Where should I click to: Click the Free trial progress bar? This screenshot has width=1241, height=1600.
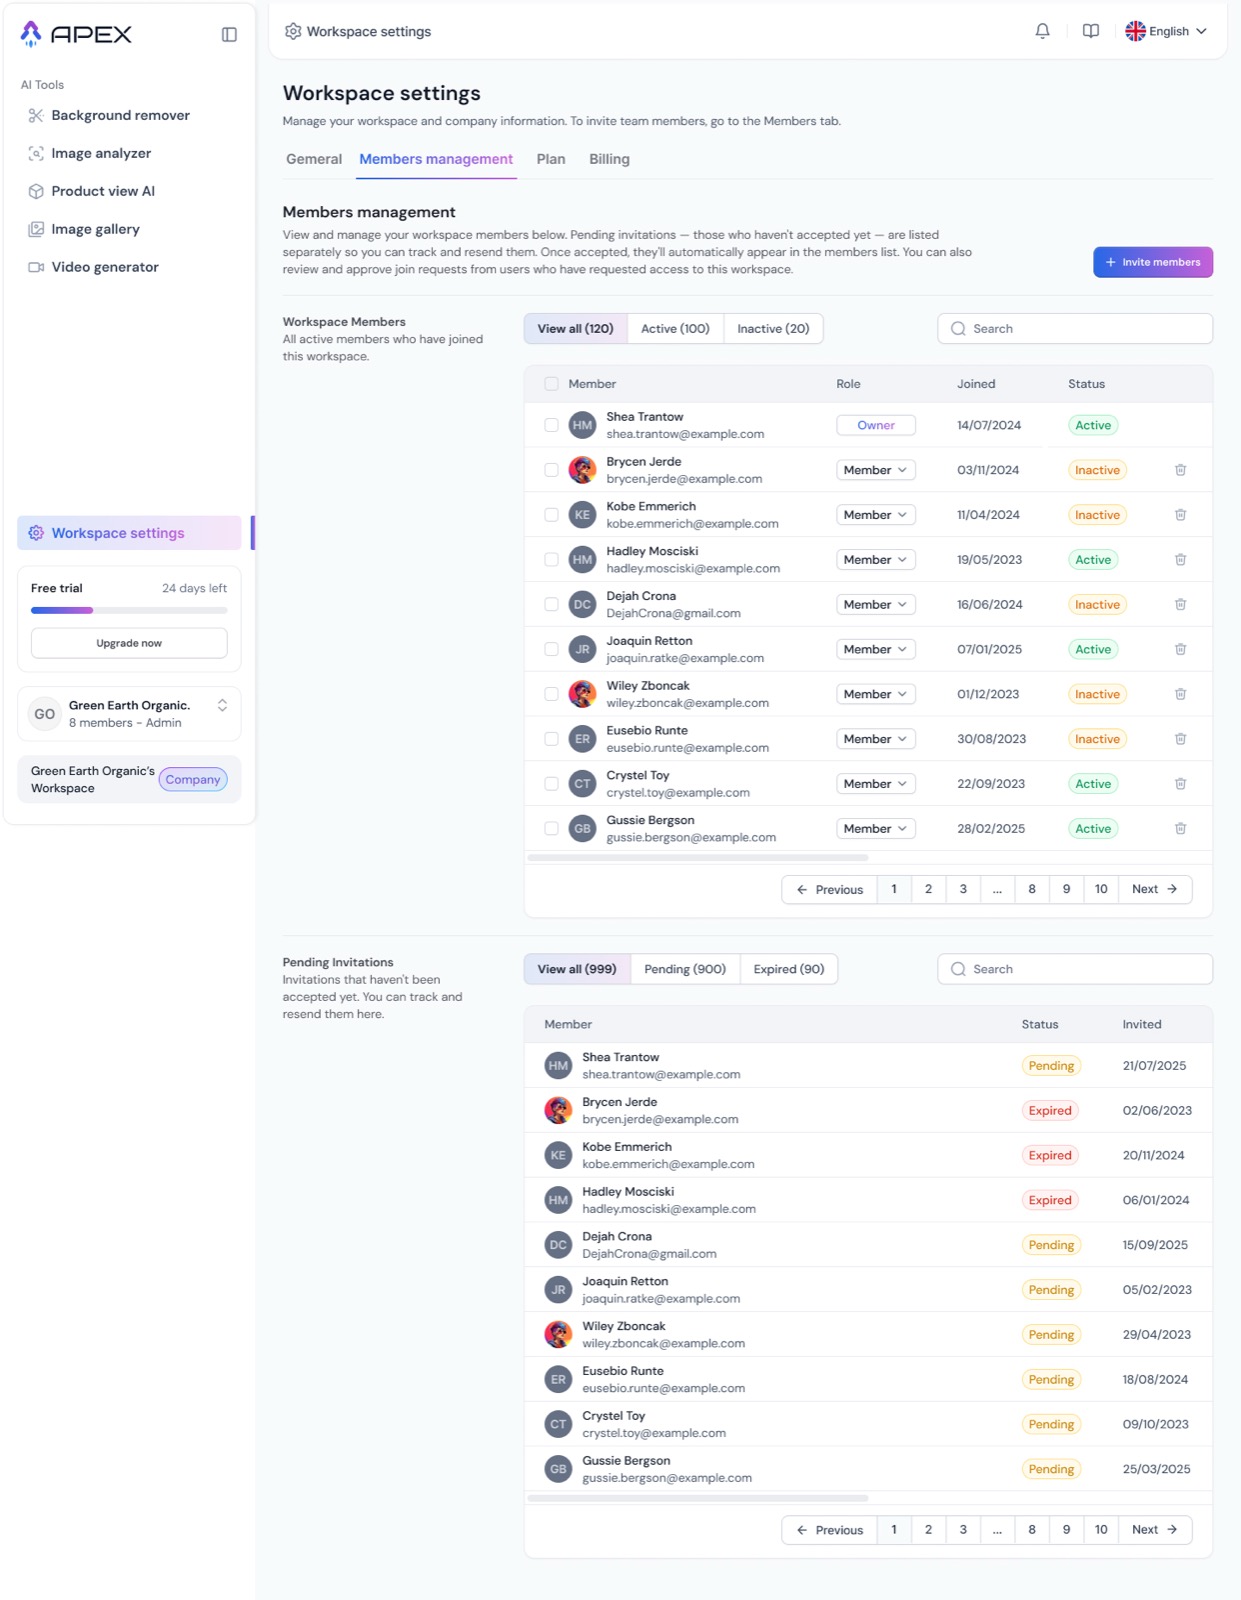coord(129,610)
